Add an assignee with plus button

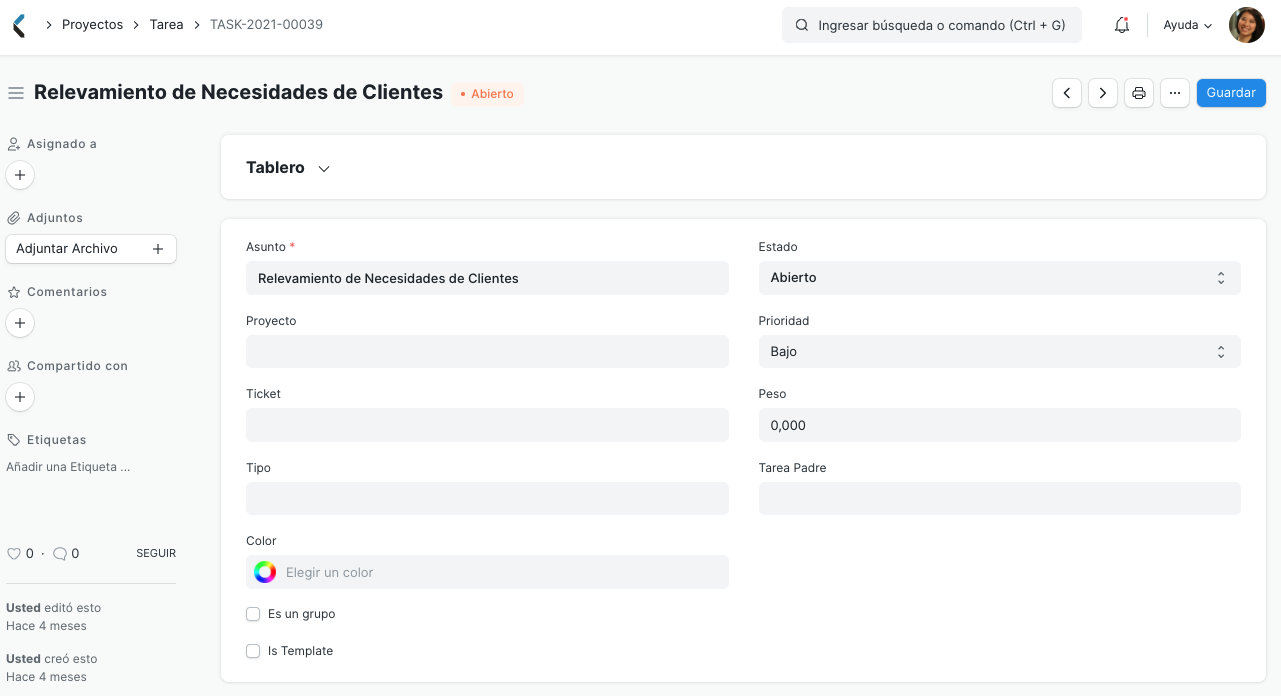pos(20,175)
